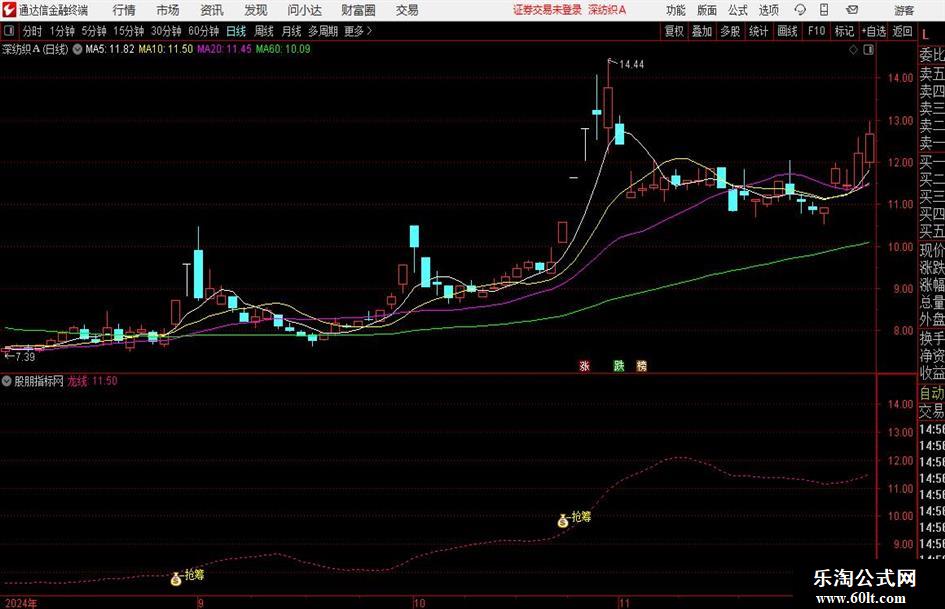945x609 pixels.
Task: Open the customer service headset icon
Action: 800,10
